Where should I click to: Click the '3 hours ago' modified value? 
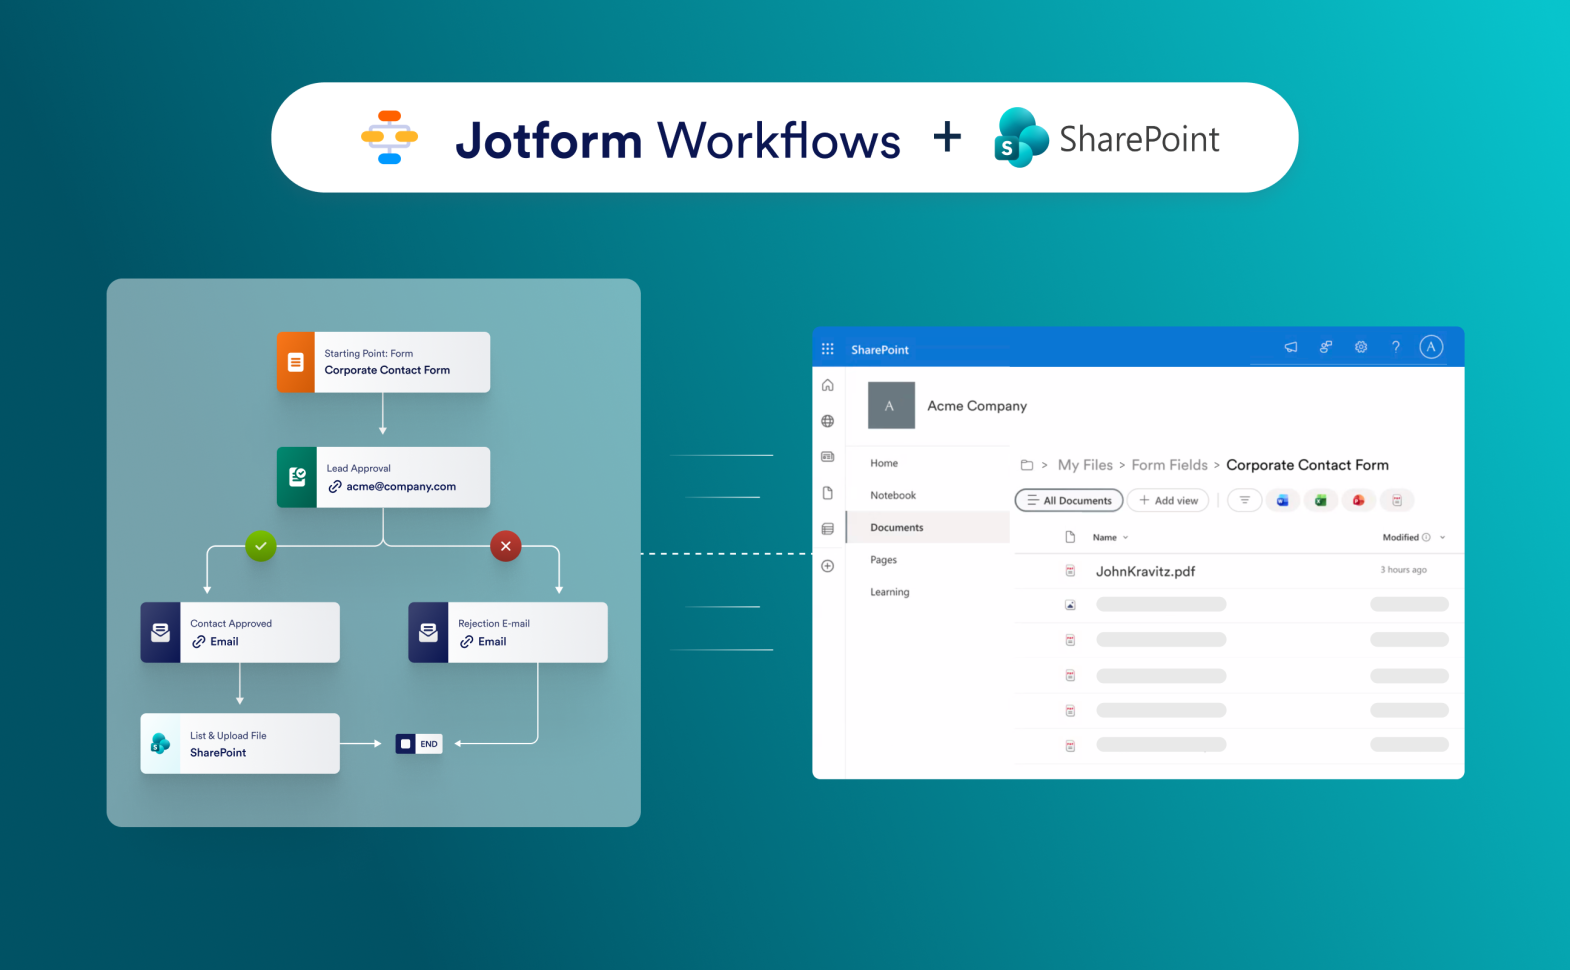click(x=1403, y=570)
